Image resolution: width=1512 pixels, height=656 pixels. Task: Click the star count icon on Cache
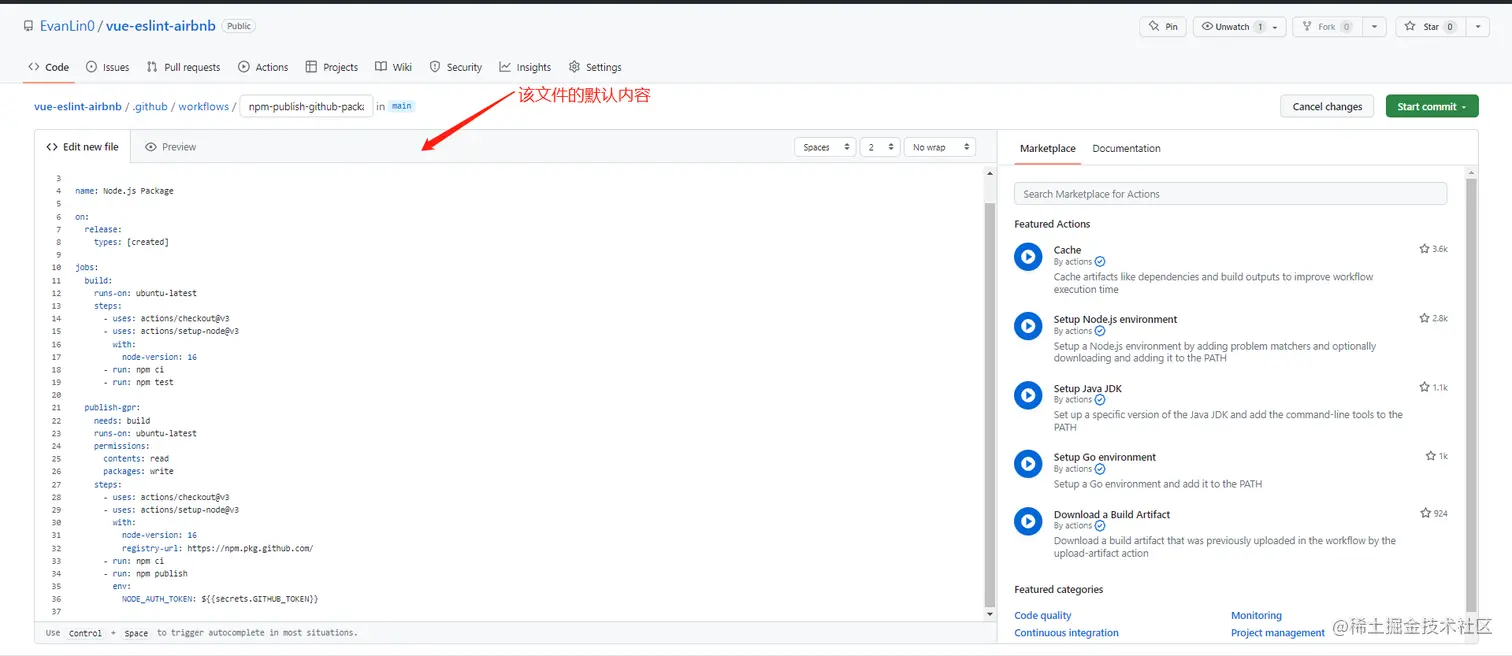[1424, 249]
